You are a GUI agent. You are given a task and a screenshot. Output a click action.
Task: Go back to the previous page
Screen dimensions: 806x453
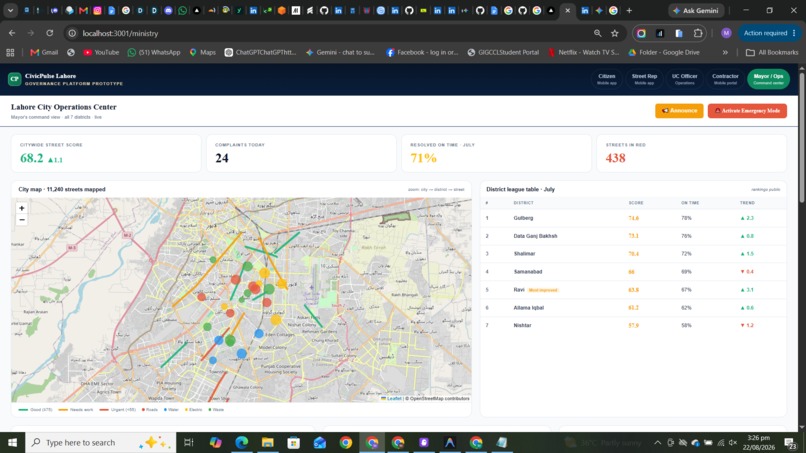pyautogui.click(x=12, y=33)
